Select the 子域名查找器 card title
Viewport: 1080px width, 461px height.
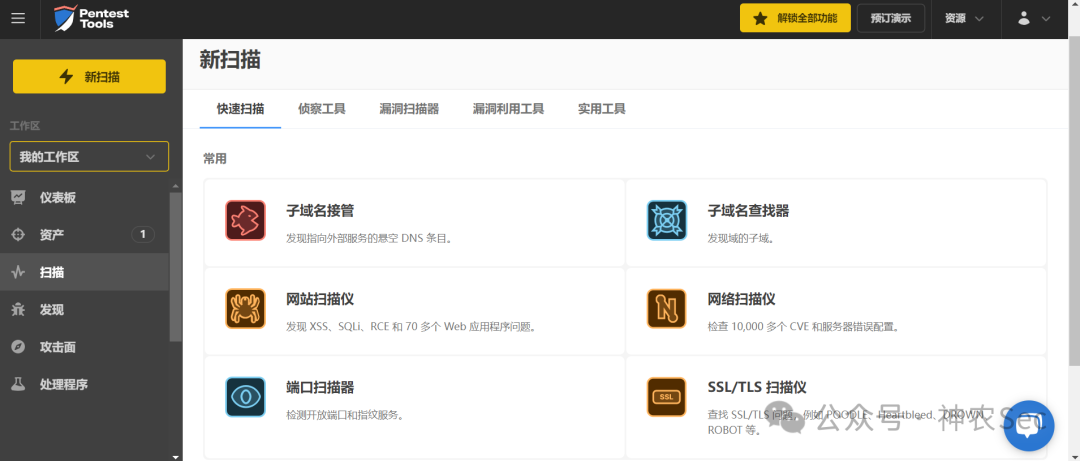[748, 211]
